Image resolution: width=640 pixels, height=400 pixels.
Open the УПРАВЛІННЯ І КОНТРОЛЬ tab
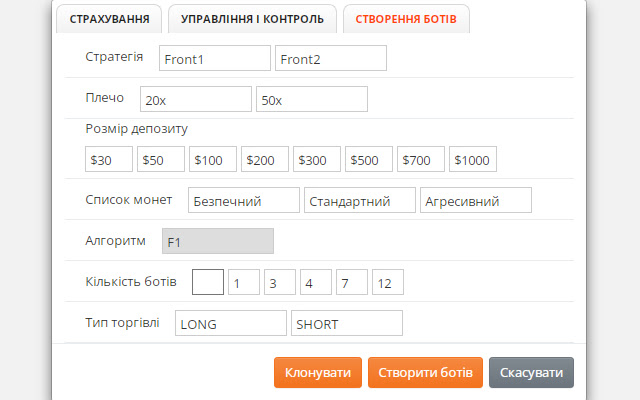[252, 19]
